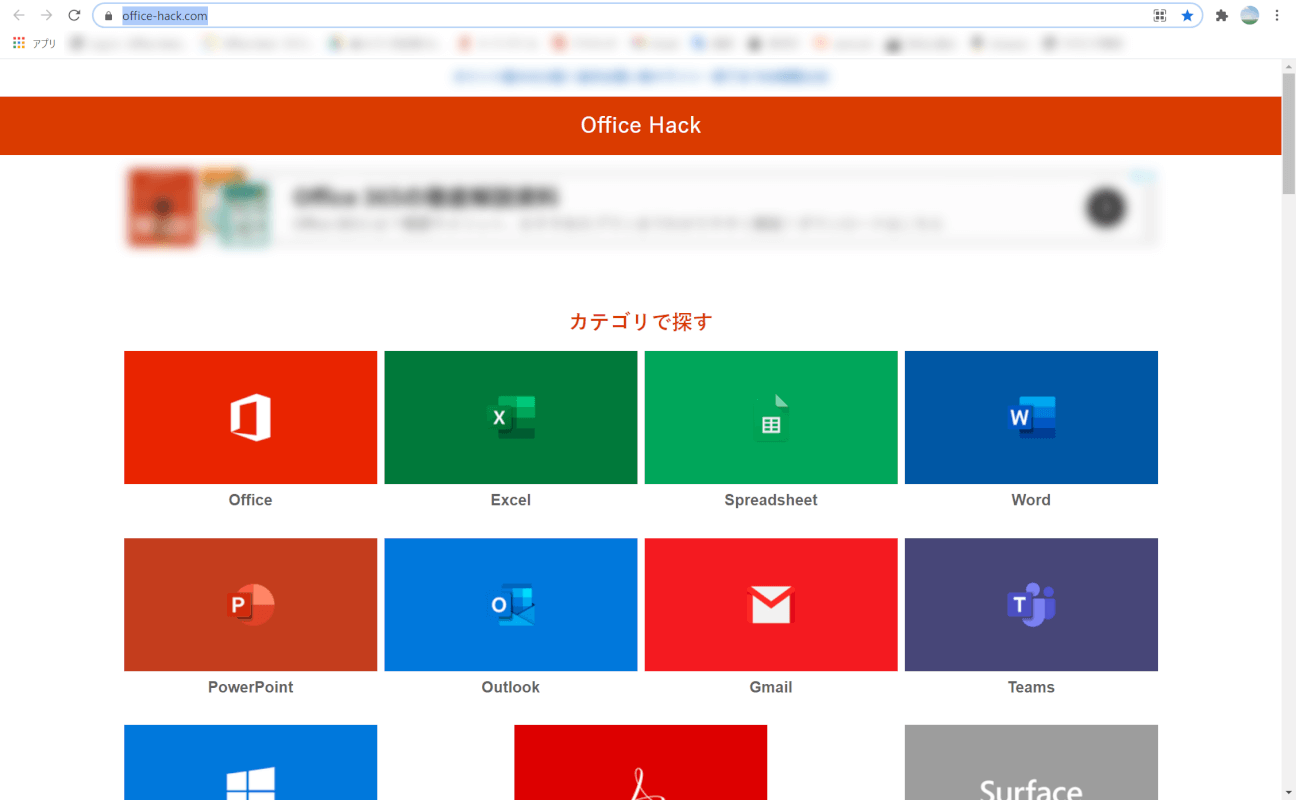The height and width of the screenshot is (800, 1296).
Task: Open the Gmail category tile
Action: point(771,604)
